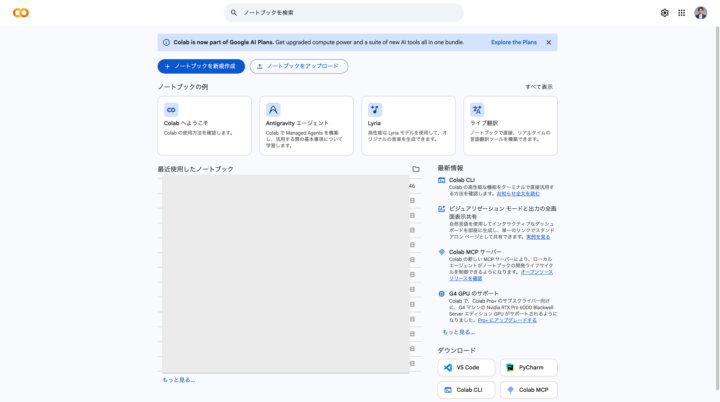Click the Colab MCP server news icon
Image resolution: width=720 pixels, height=402 pixels.
pos(441,252)
